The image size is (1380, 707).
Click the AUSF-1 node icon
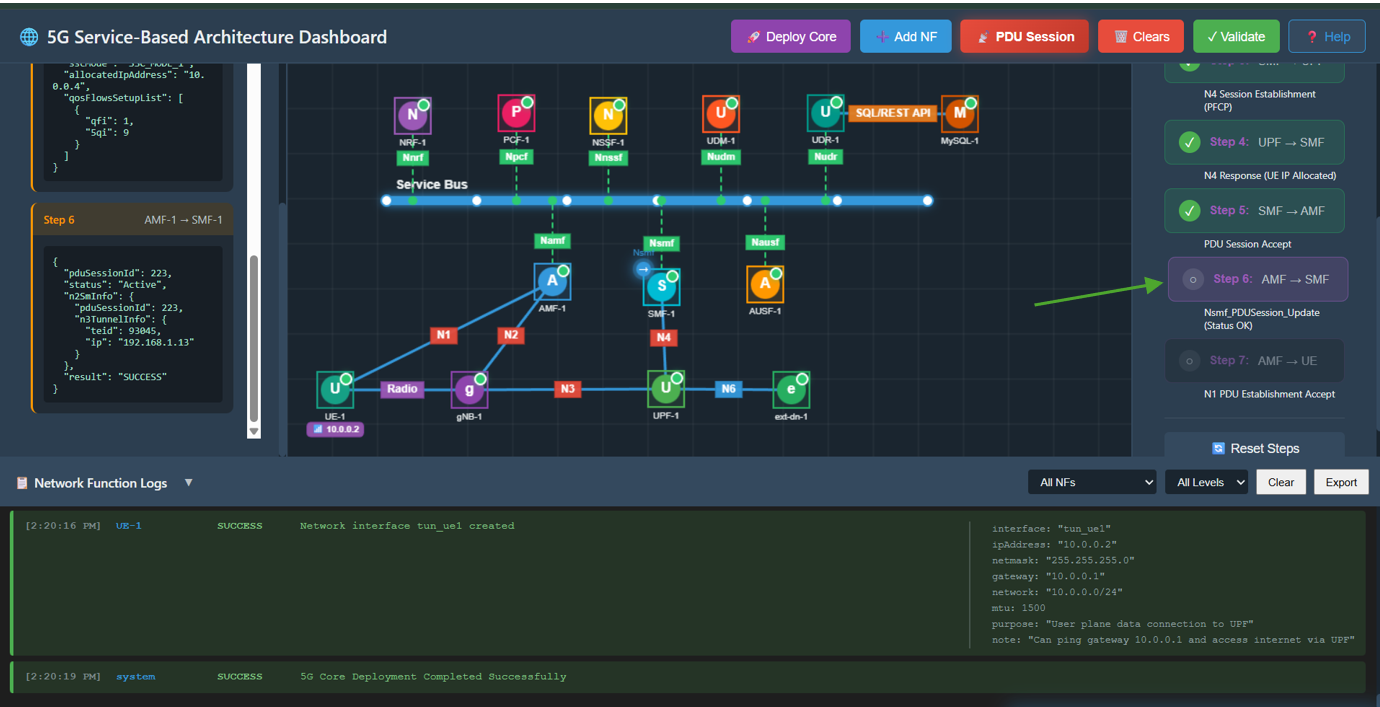pos(765,284)
